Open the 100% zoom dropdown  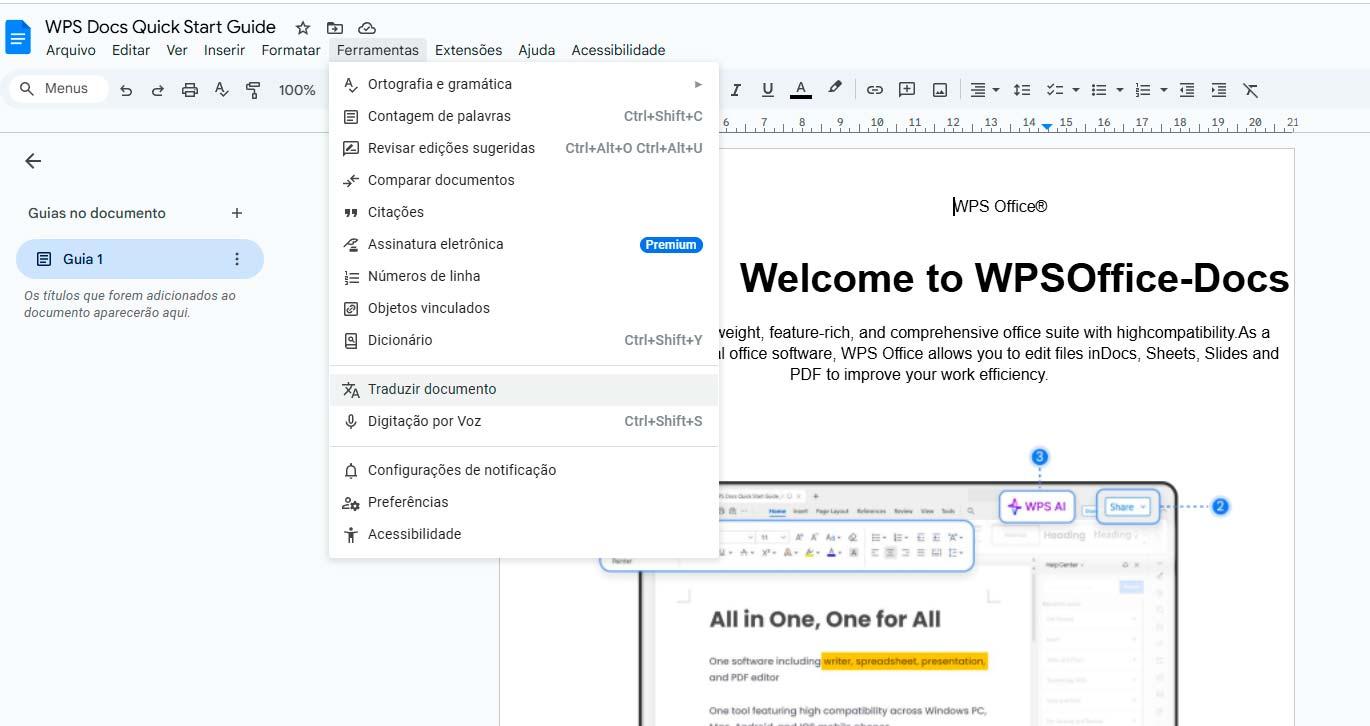[296, 89]
